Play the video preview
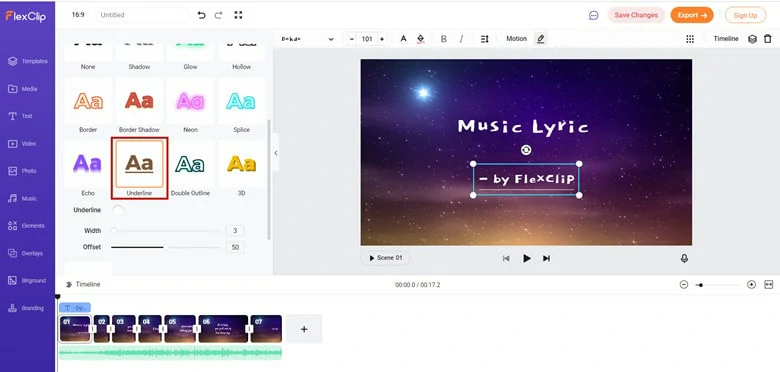The width and height of the screenshot is (780, 372). [527, 259]
